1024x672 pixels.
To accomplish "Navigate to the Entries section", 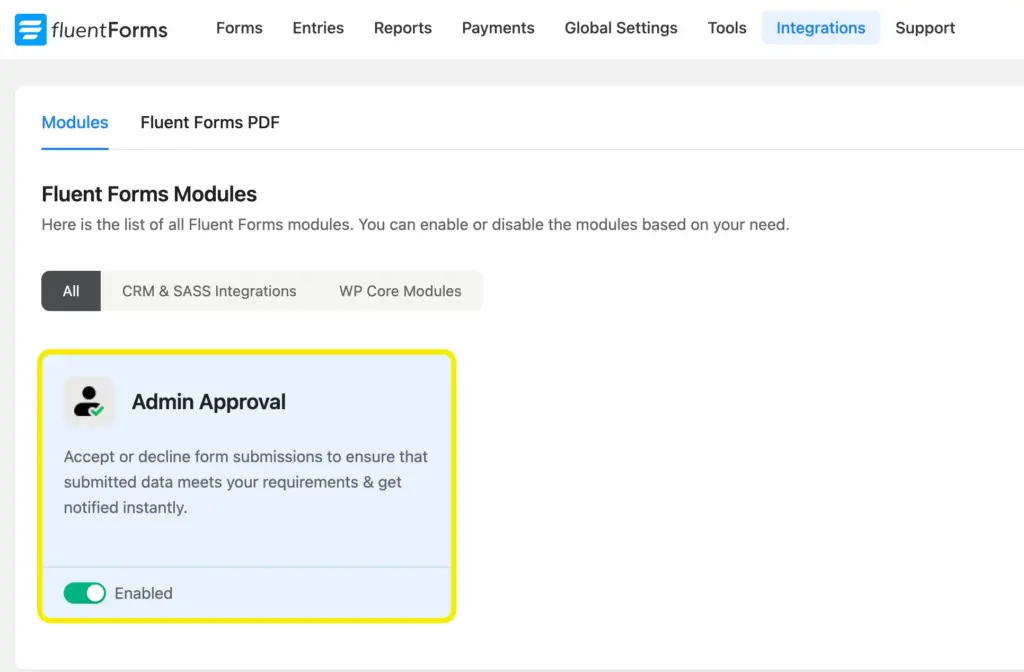I will [317, 28].
